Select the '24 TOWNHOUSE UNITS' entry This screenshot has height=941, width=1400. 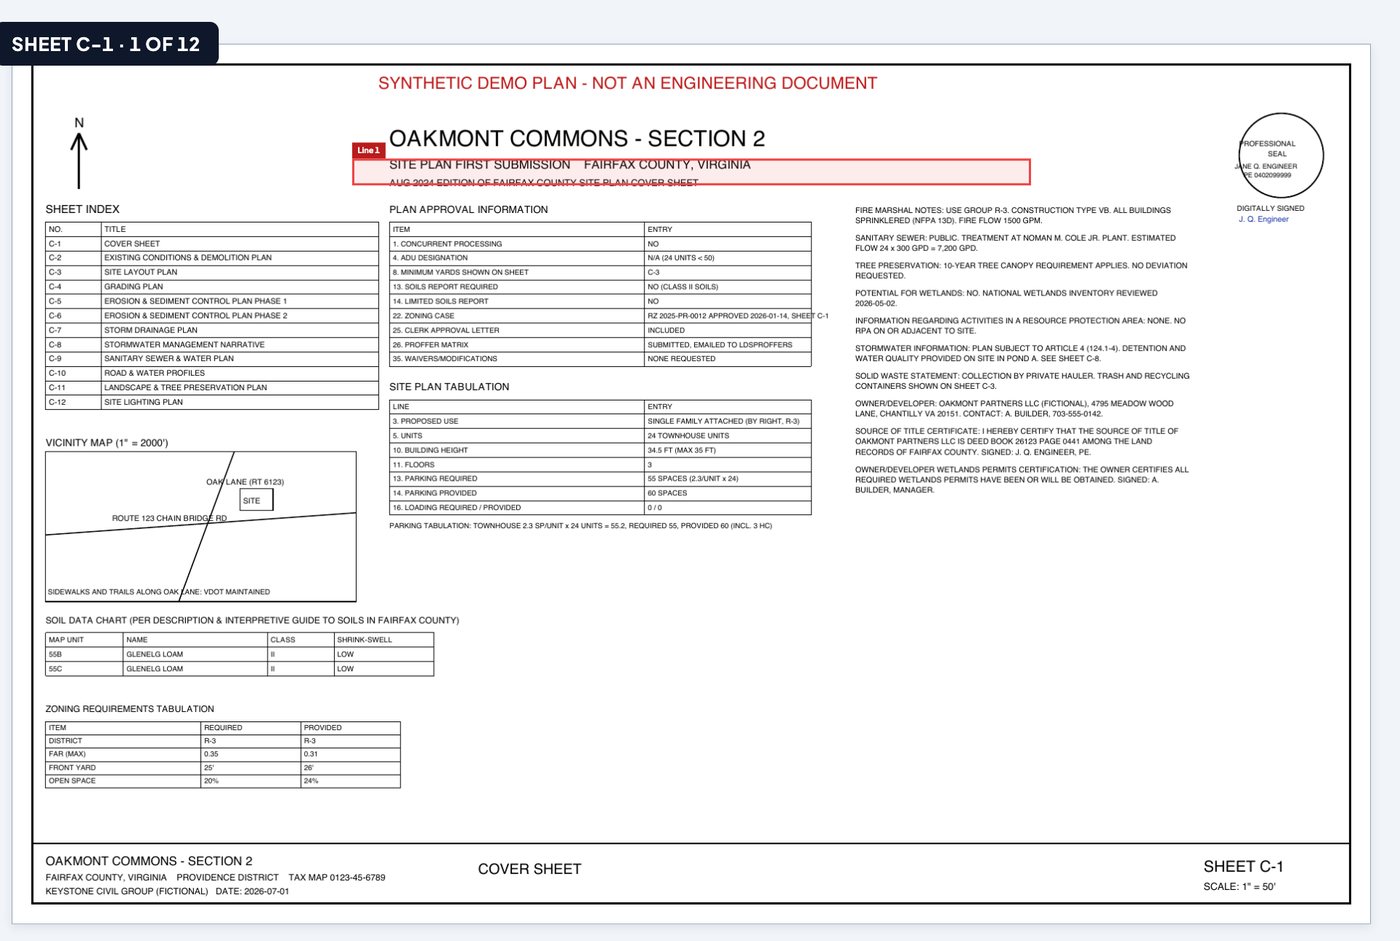(688, 436)
